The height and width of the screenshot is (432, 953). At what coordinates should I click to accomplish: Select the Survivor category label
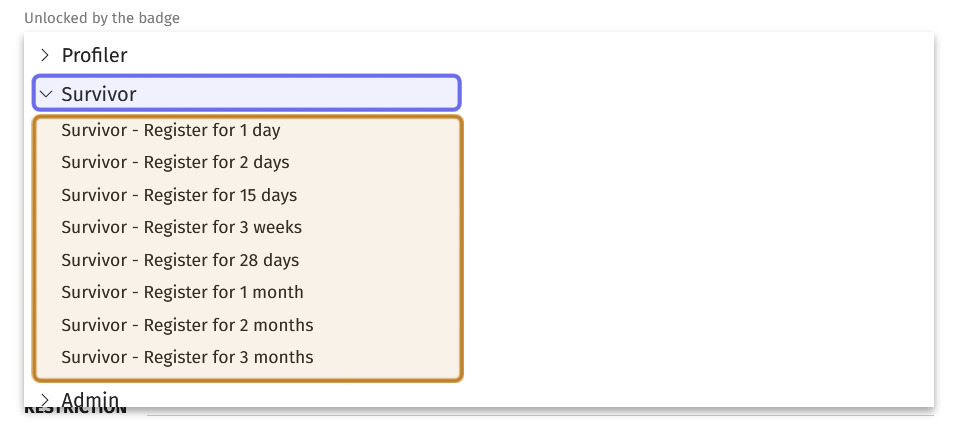tap(99, 94)
